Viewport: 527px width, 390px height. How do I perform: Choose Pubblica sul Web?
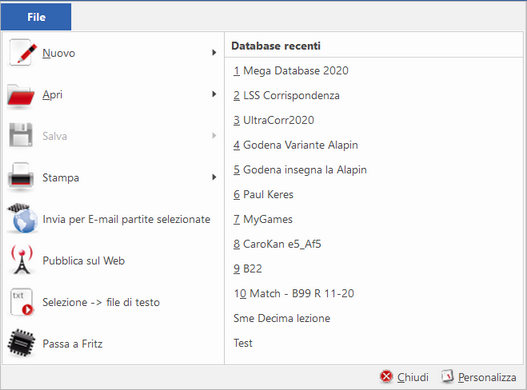point(112,261)
